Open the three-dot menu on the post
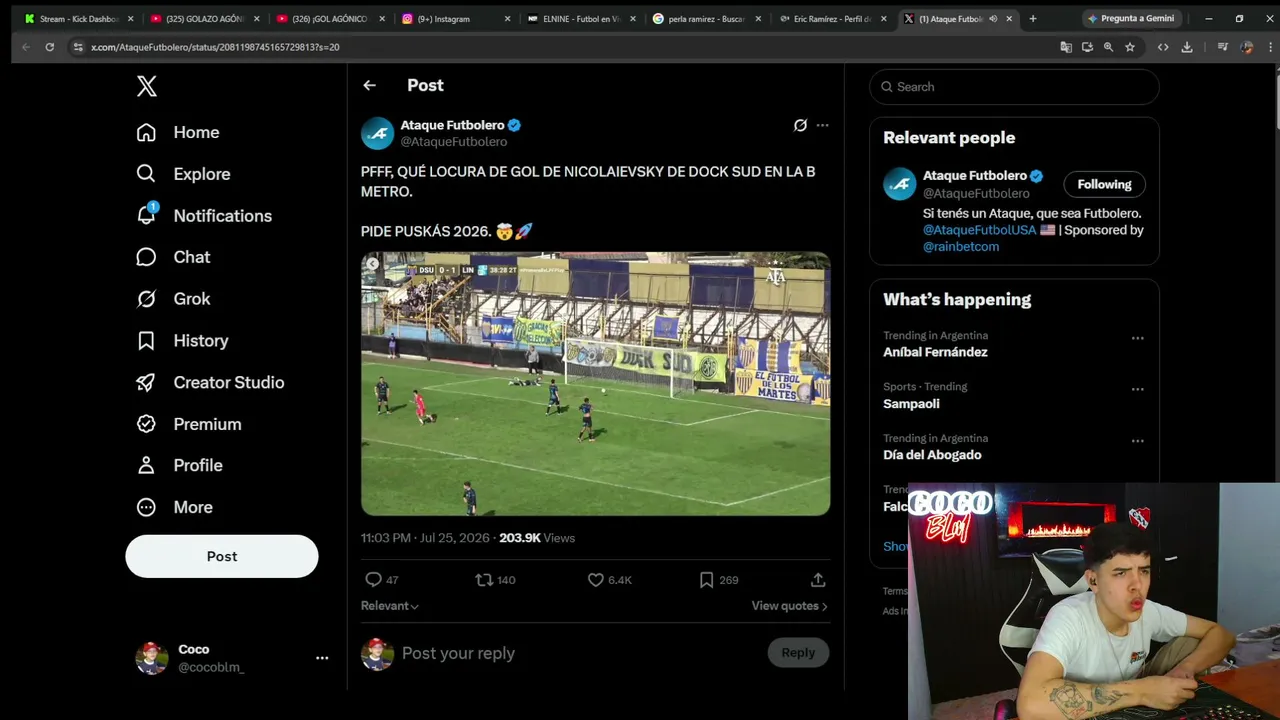1280x720 pixels. (x=822, y=125)
